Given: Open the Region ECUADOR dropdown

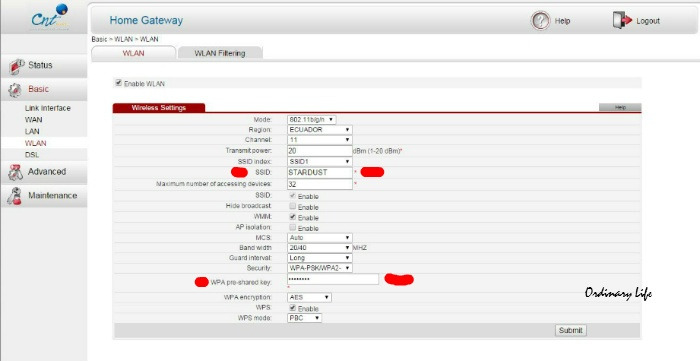Looking at the screenshot, I should pos(320,130).
